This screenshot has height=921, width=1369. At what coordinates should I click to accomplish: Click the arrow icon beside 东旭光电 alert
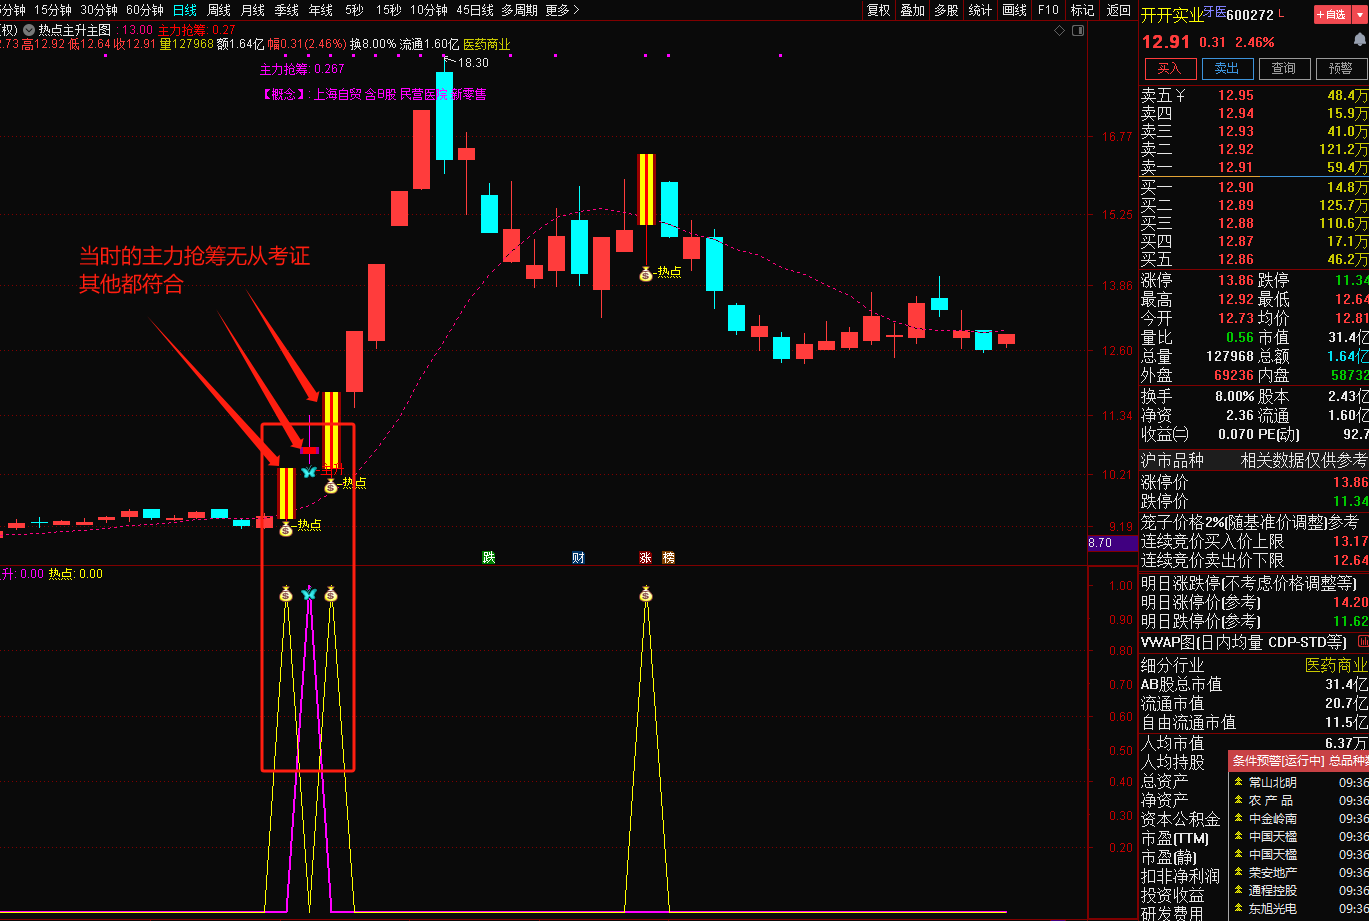click(x=1239, y=908)
